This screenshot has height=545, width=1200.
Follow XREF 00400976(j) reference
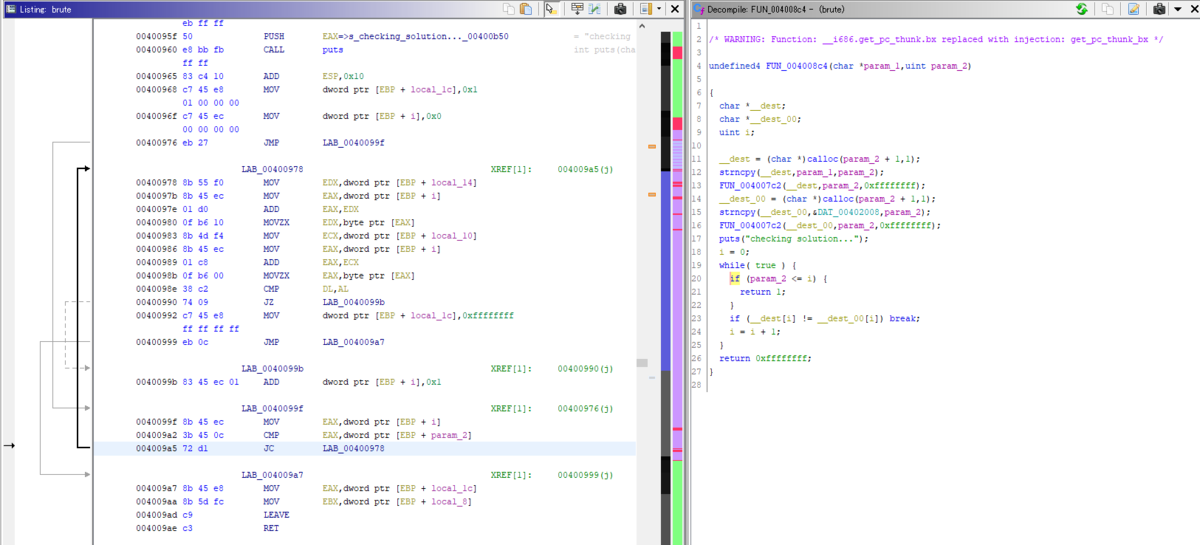pyautogui.click(x=585, y=408)
